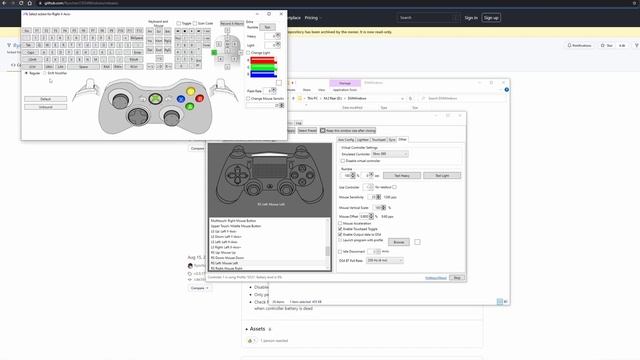Click the right trigger image beside Xbox controller
This screenshot has height=360, width=640.
(223, 91)
